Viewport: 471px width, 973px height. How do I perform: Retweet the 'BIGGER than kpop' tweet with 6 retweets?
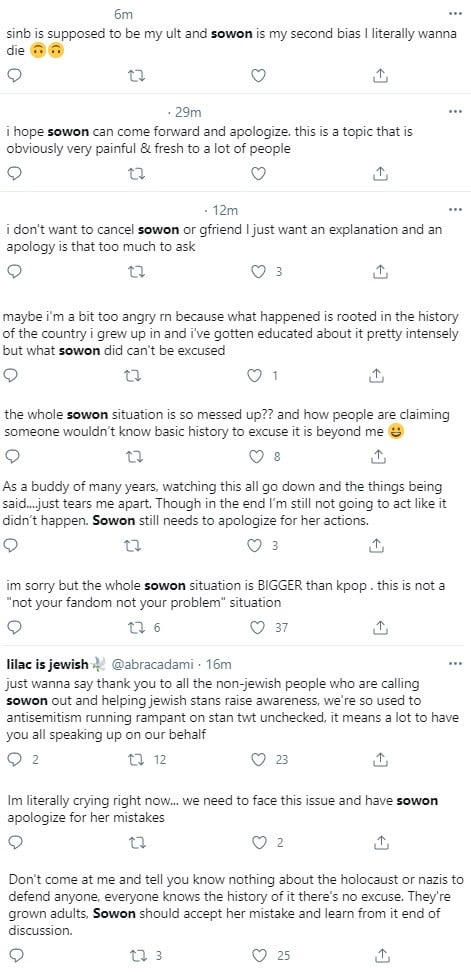click(135, 627)
